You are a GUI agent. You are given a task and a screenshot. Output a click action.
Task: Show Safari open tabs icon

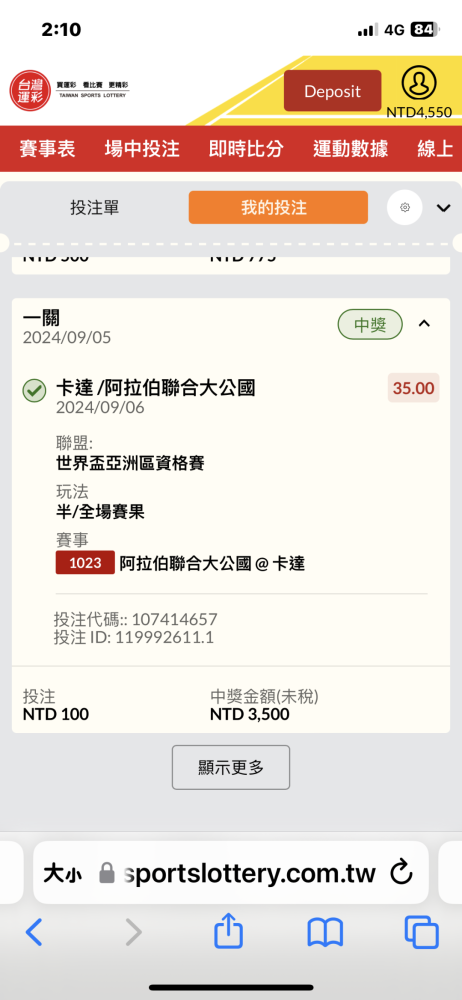[422, 933]
